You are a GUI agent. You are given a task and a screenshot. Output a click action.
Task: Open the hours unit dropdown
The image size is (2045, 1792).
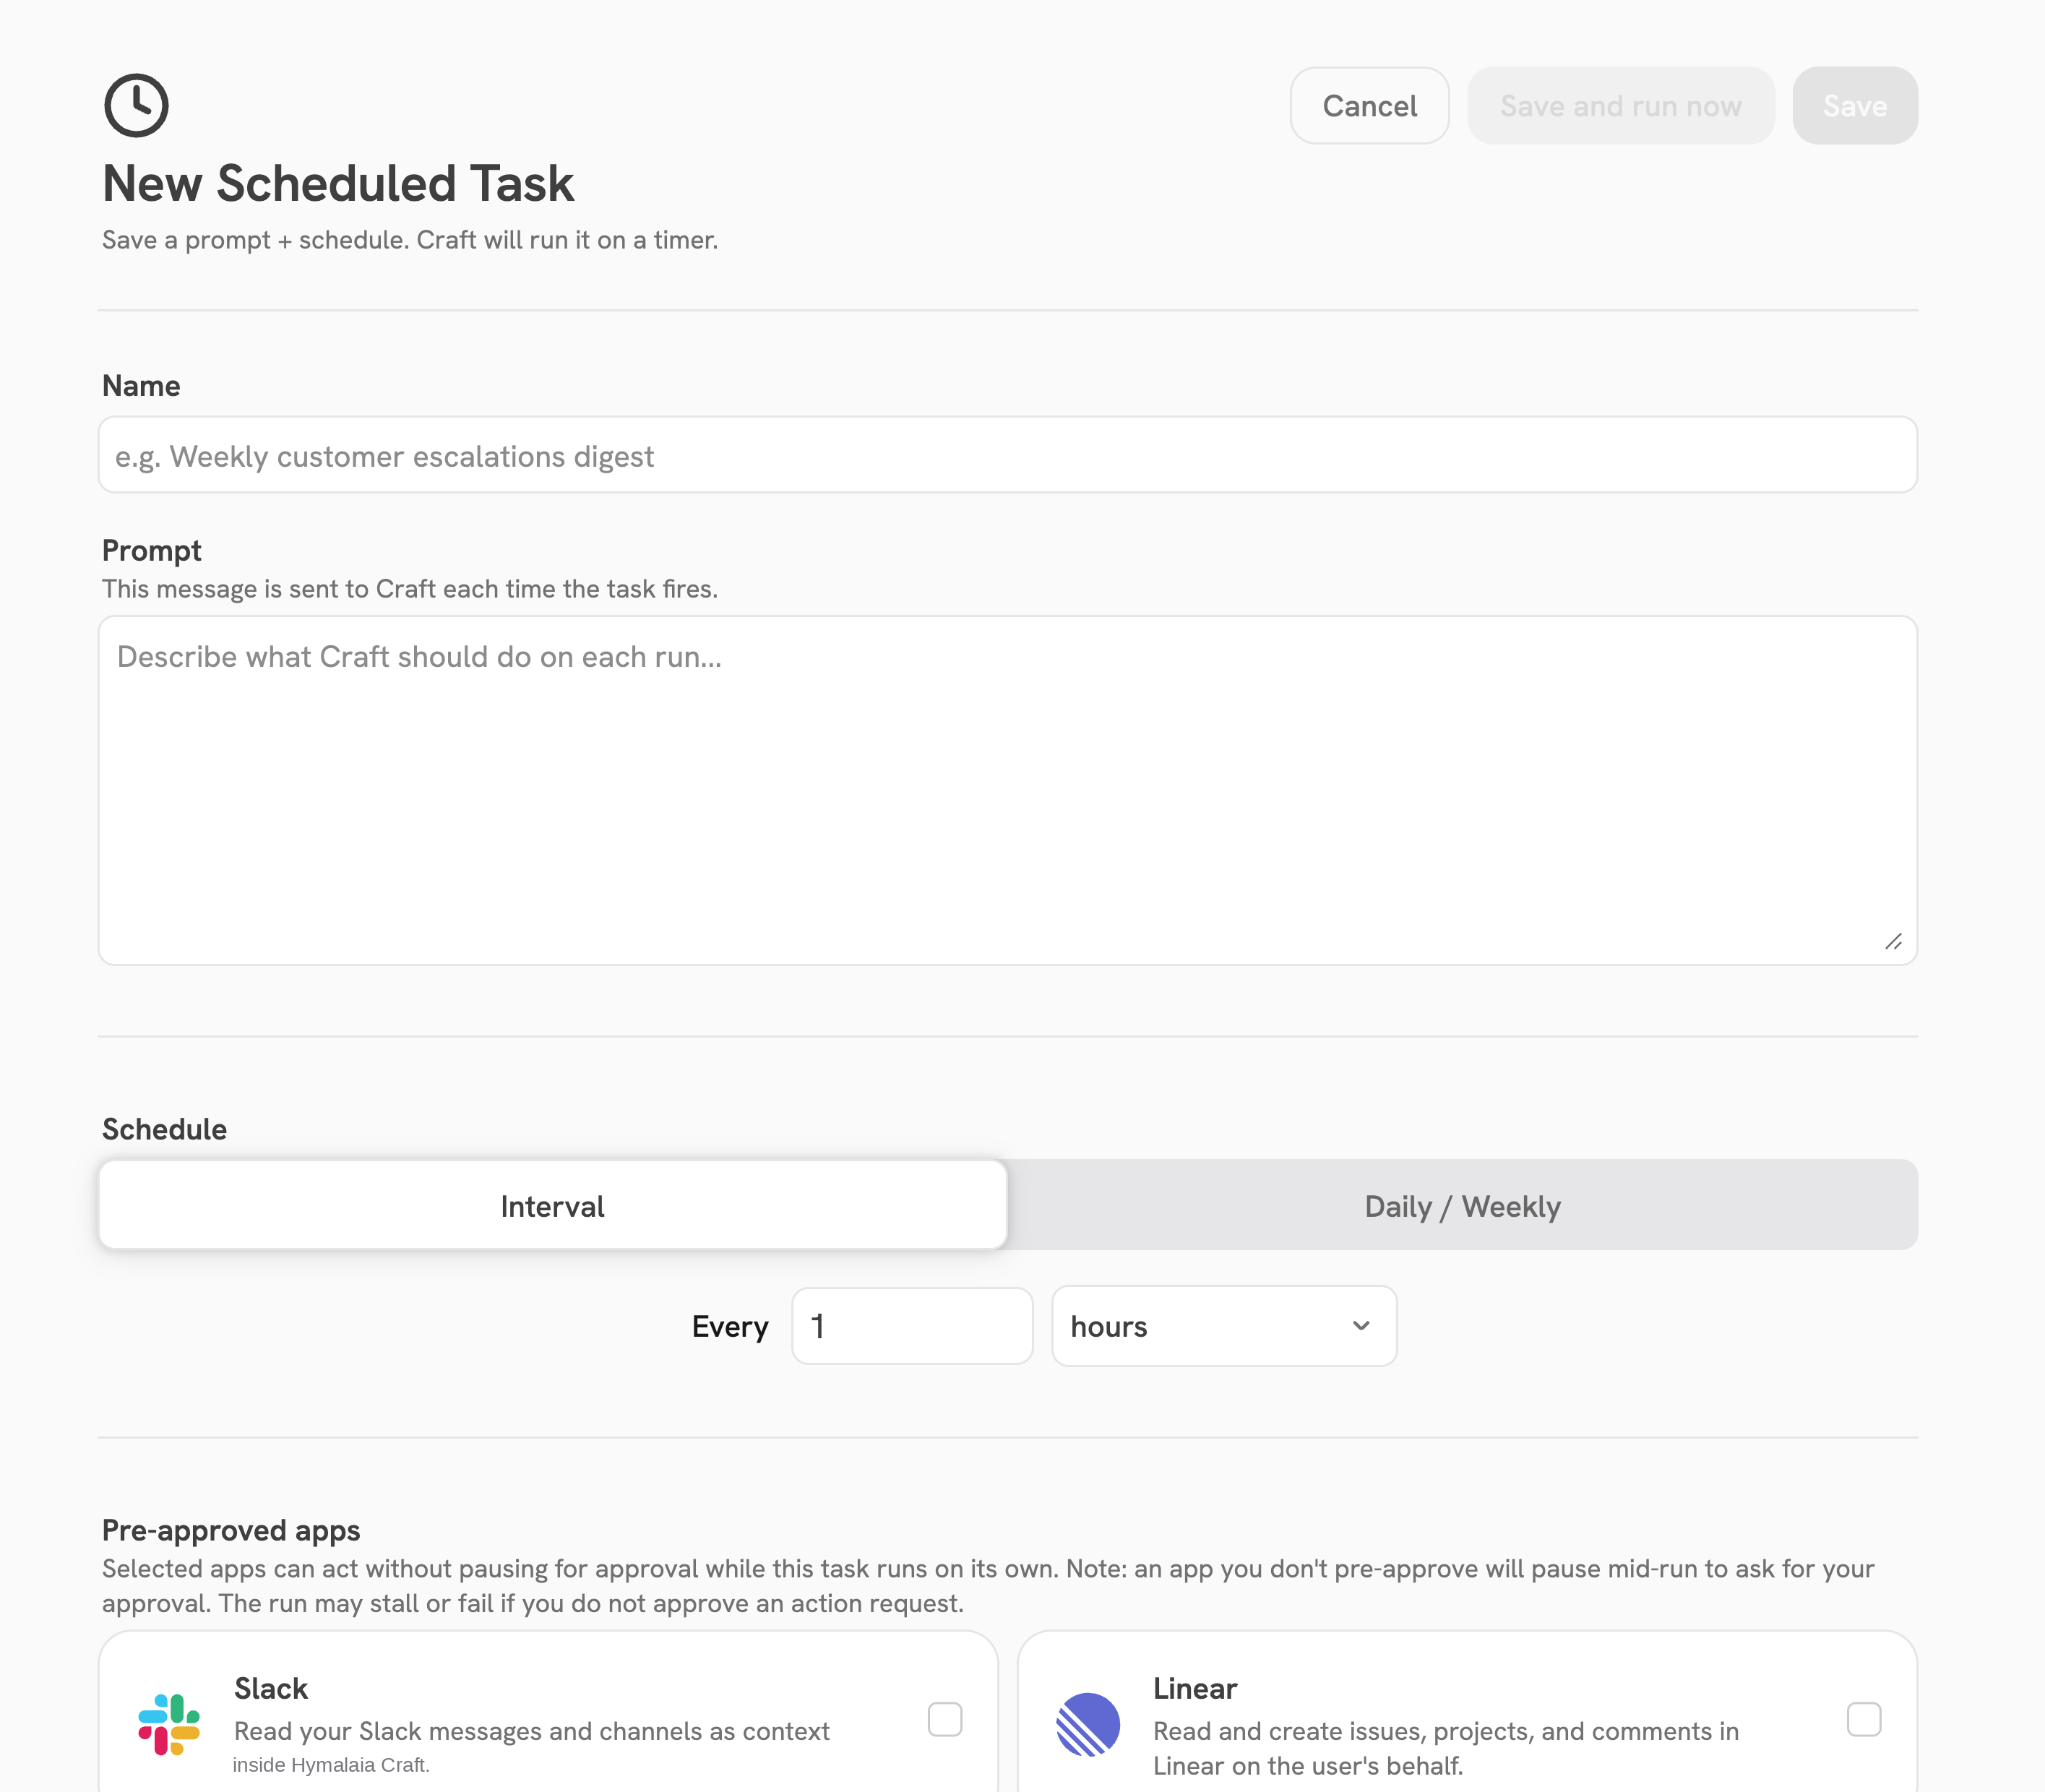1224,1326
